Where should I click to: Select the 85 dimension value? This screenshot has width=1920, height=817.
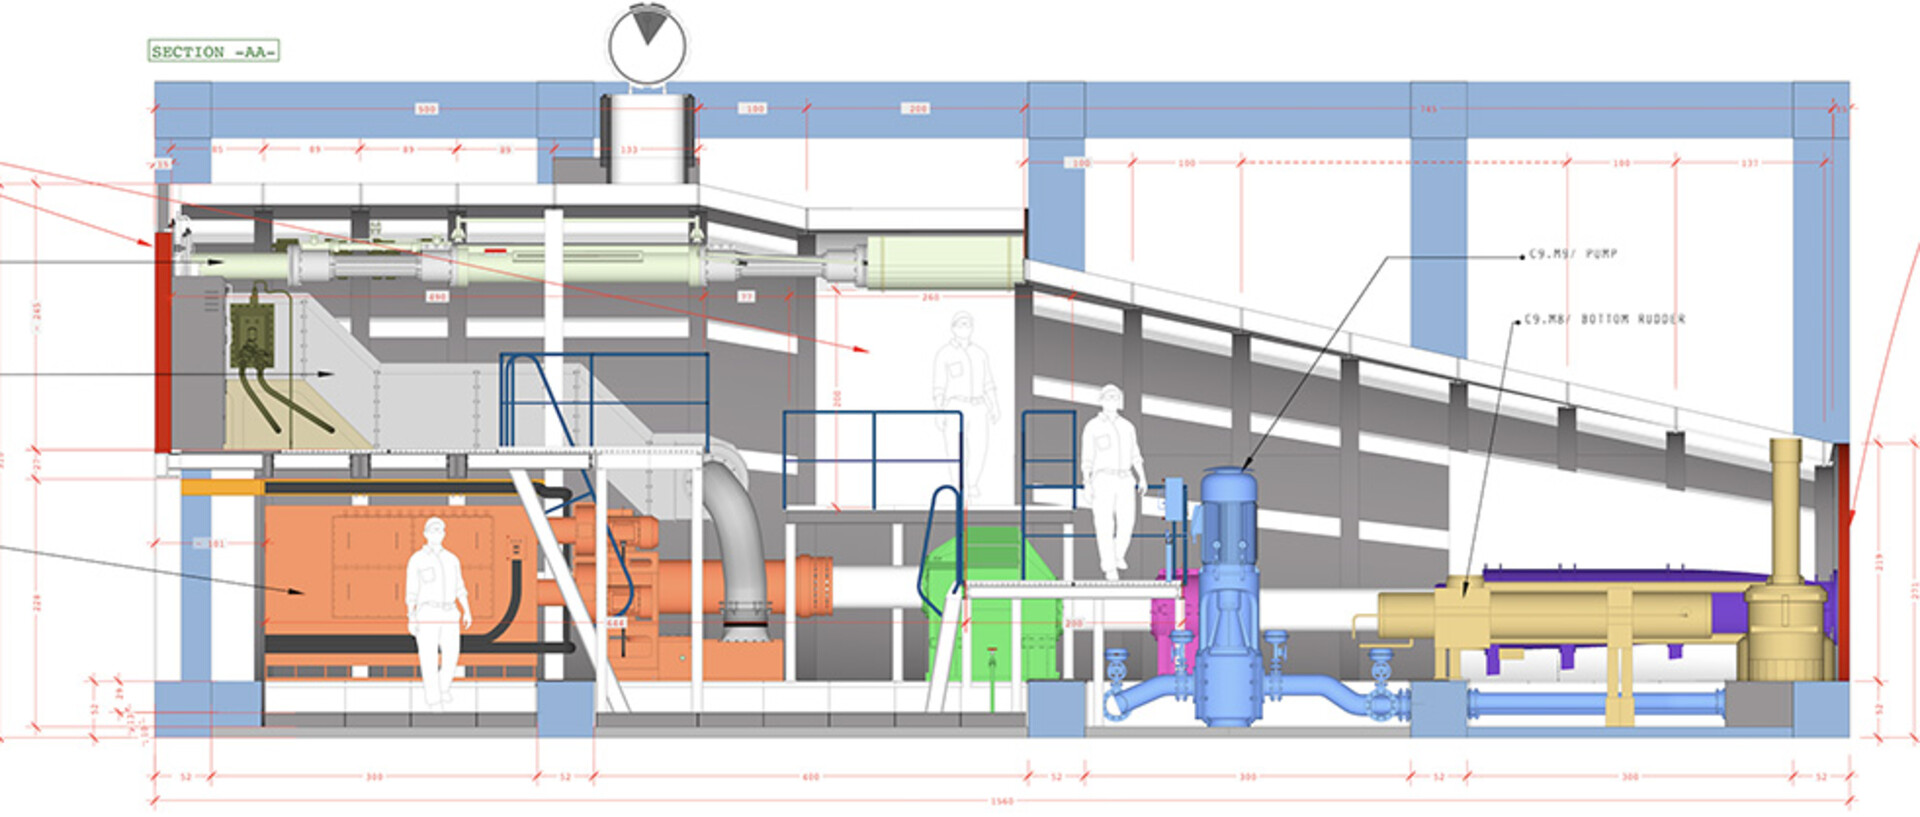(x=217, y=150)
